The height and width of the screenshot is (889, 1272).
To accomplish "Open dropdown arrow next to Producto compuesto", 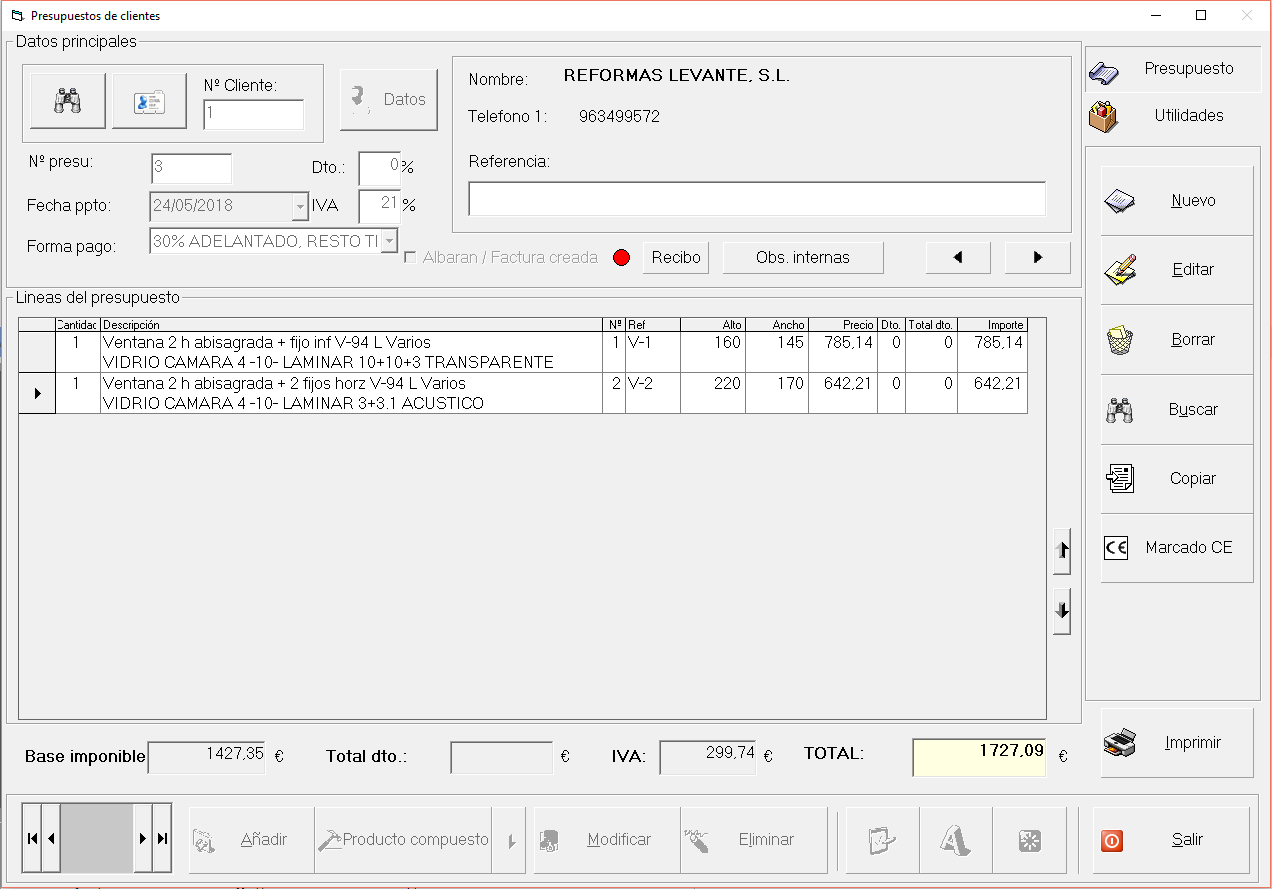I will (511, 841).
